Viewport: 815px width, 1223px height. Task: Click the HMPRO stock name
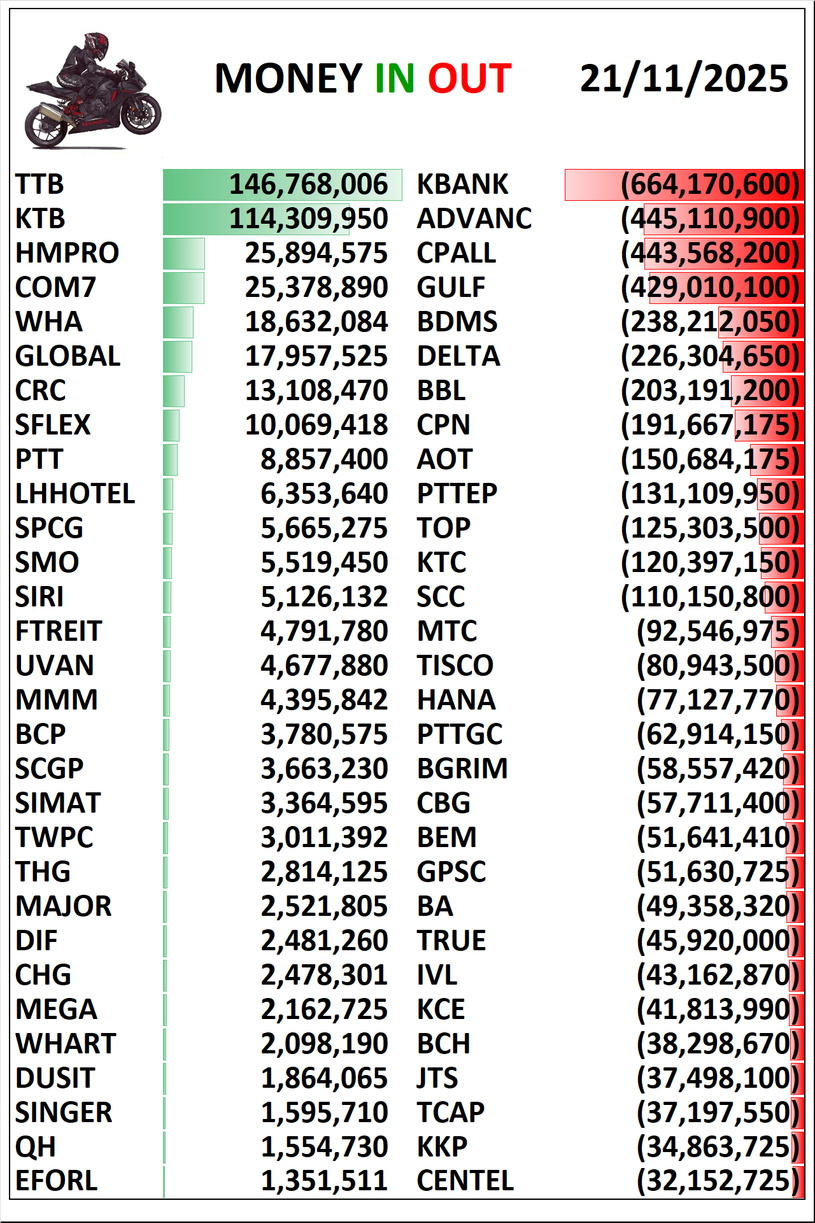pos(67,254)
